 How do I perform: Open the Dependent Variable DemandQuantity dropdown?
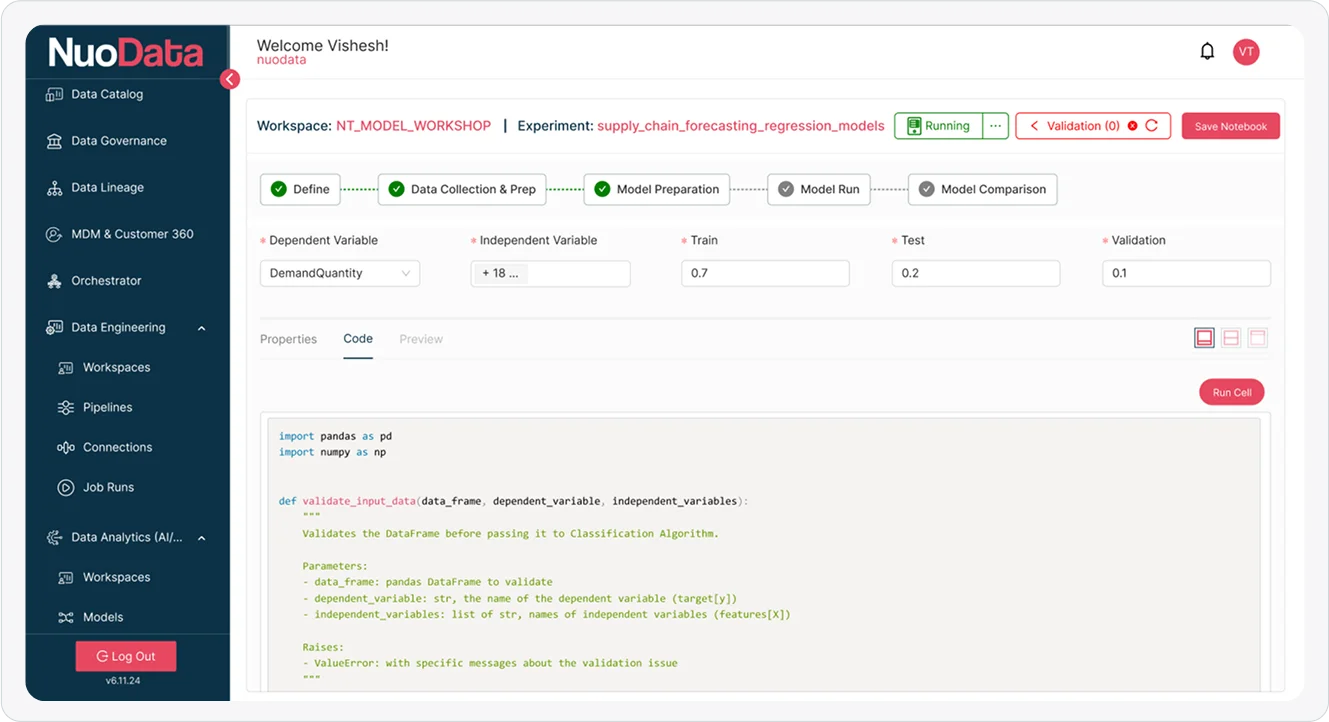coord(339,273)
